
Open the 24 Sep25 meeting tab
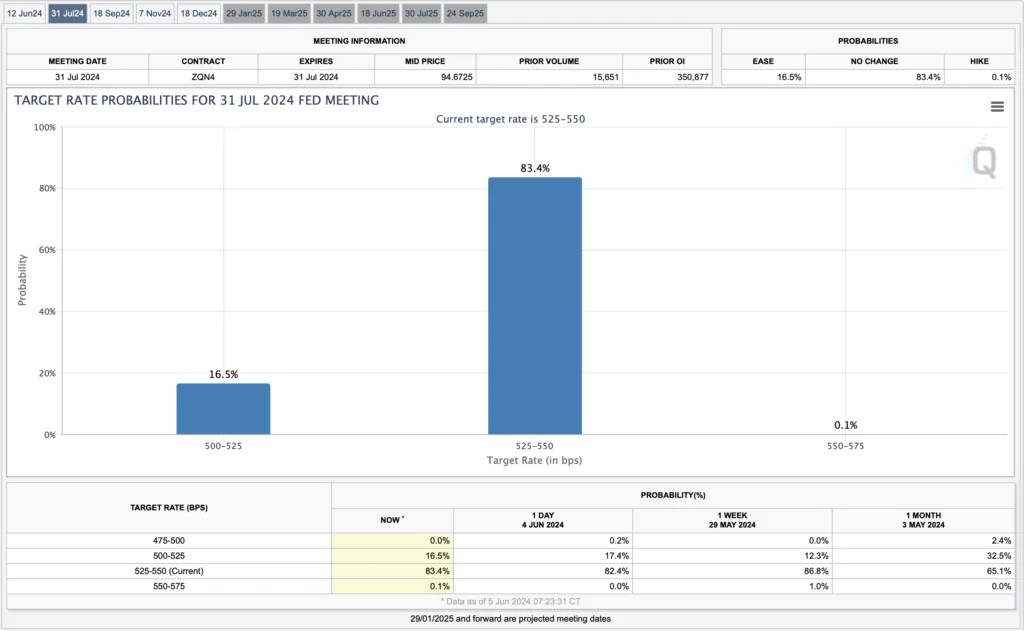pyautogui.click(x=465, y=13)
